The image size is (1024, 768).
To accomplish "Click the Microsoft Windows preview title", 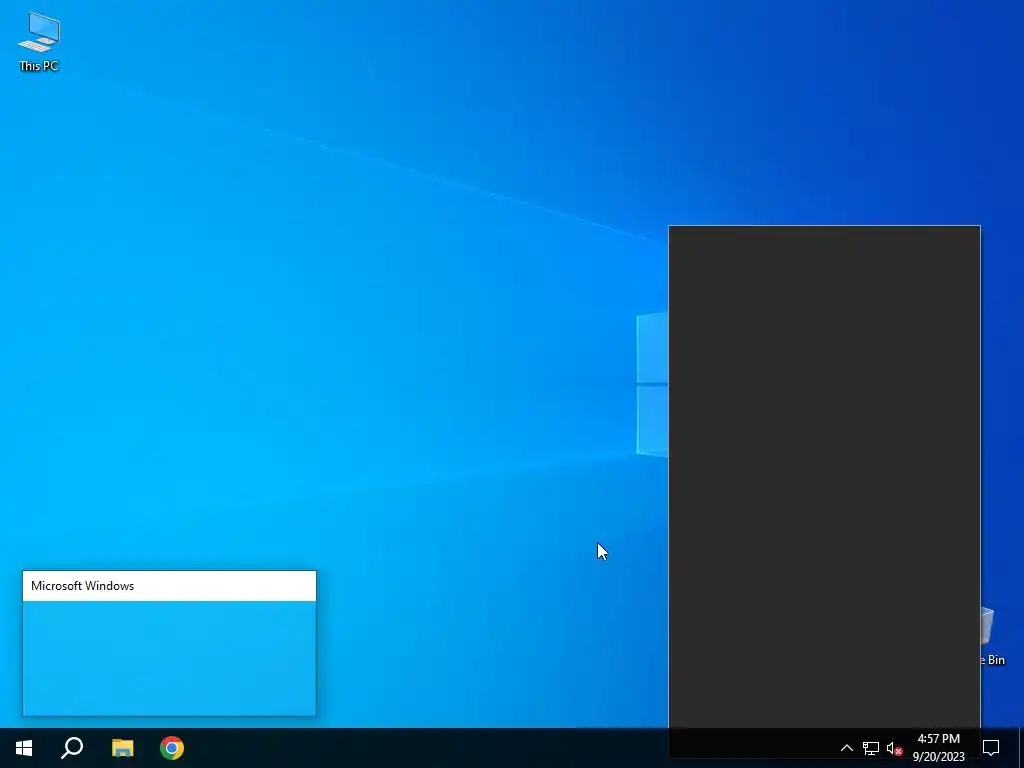I will click(82, 586).
